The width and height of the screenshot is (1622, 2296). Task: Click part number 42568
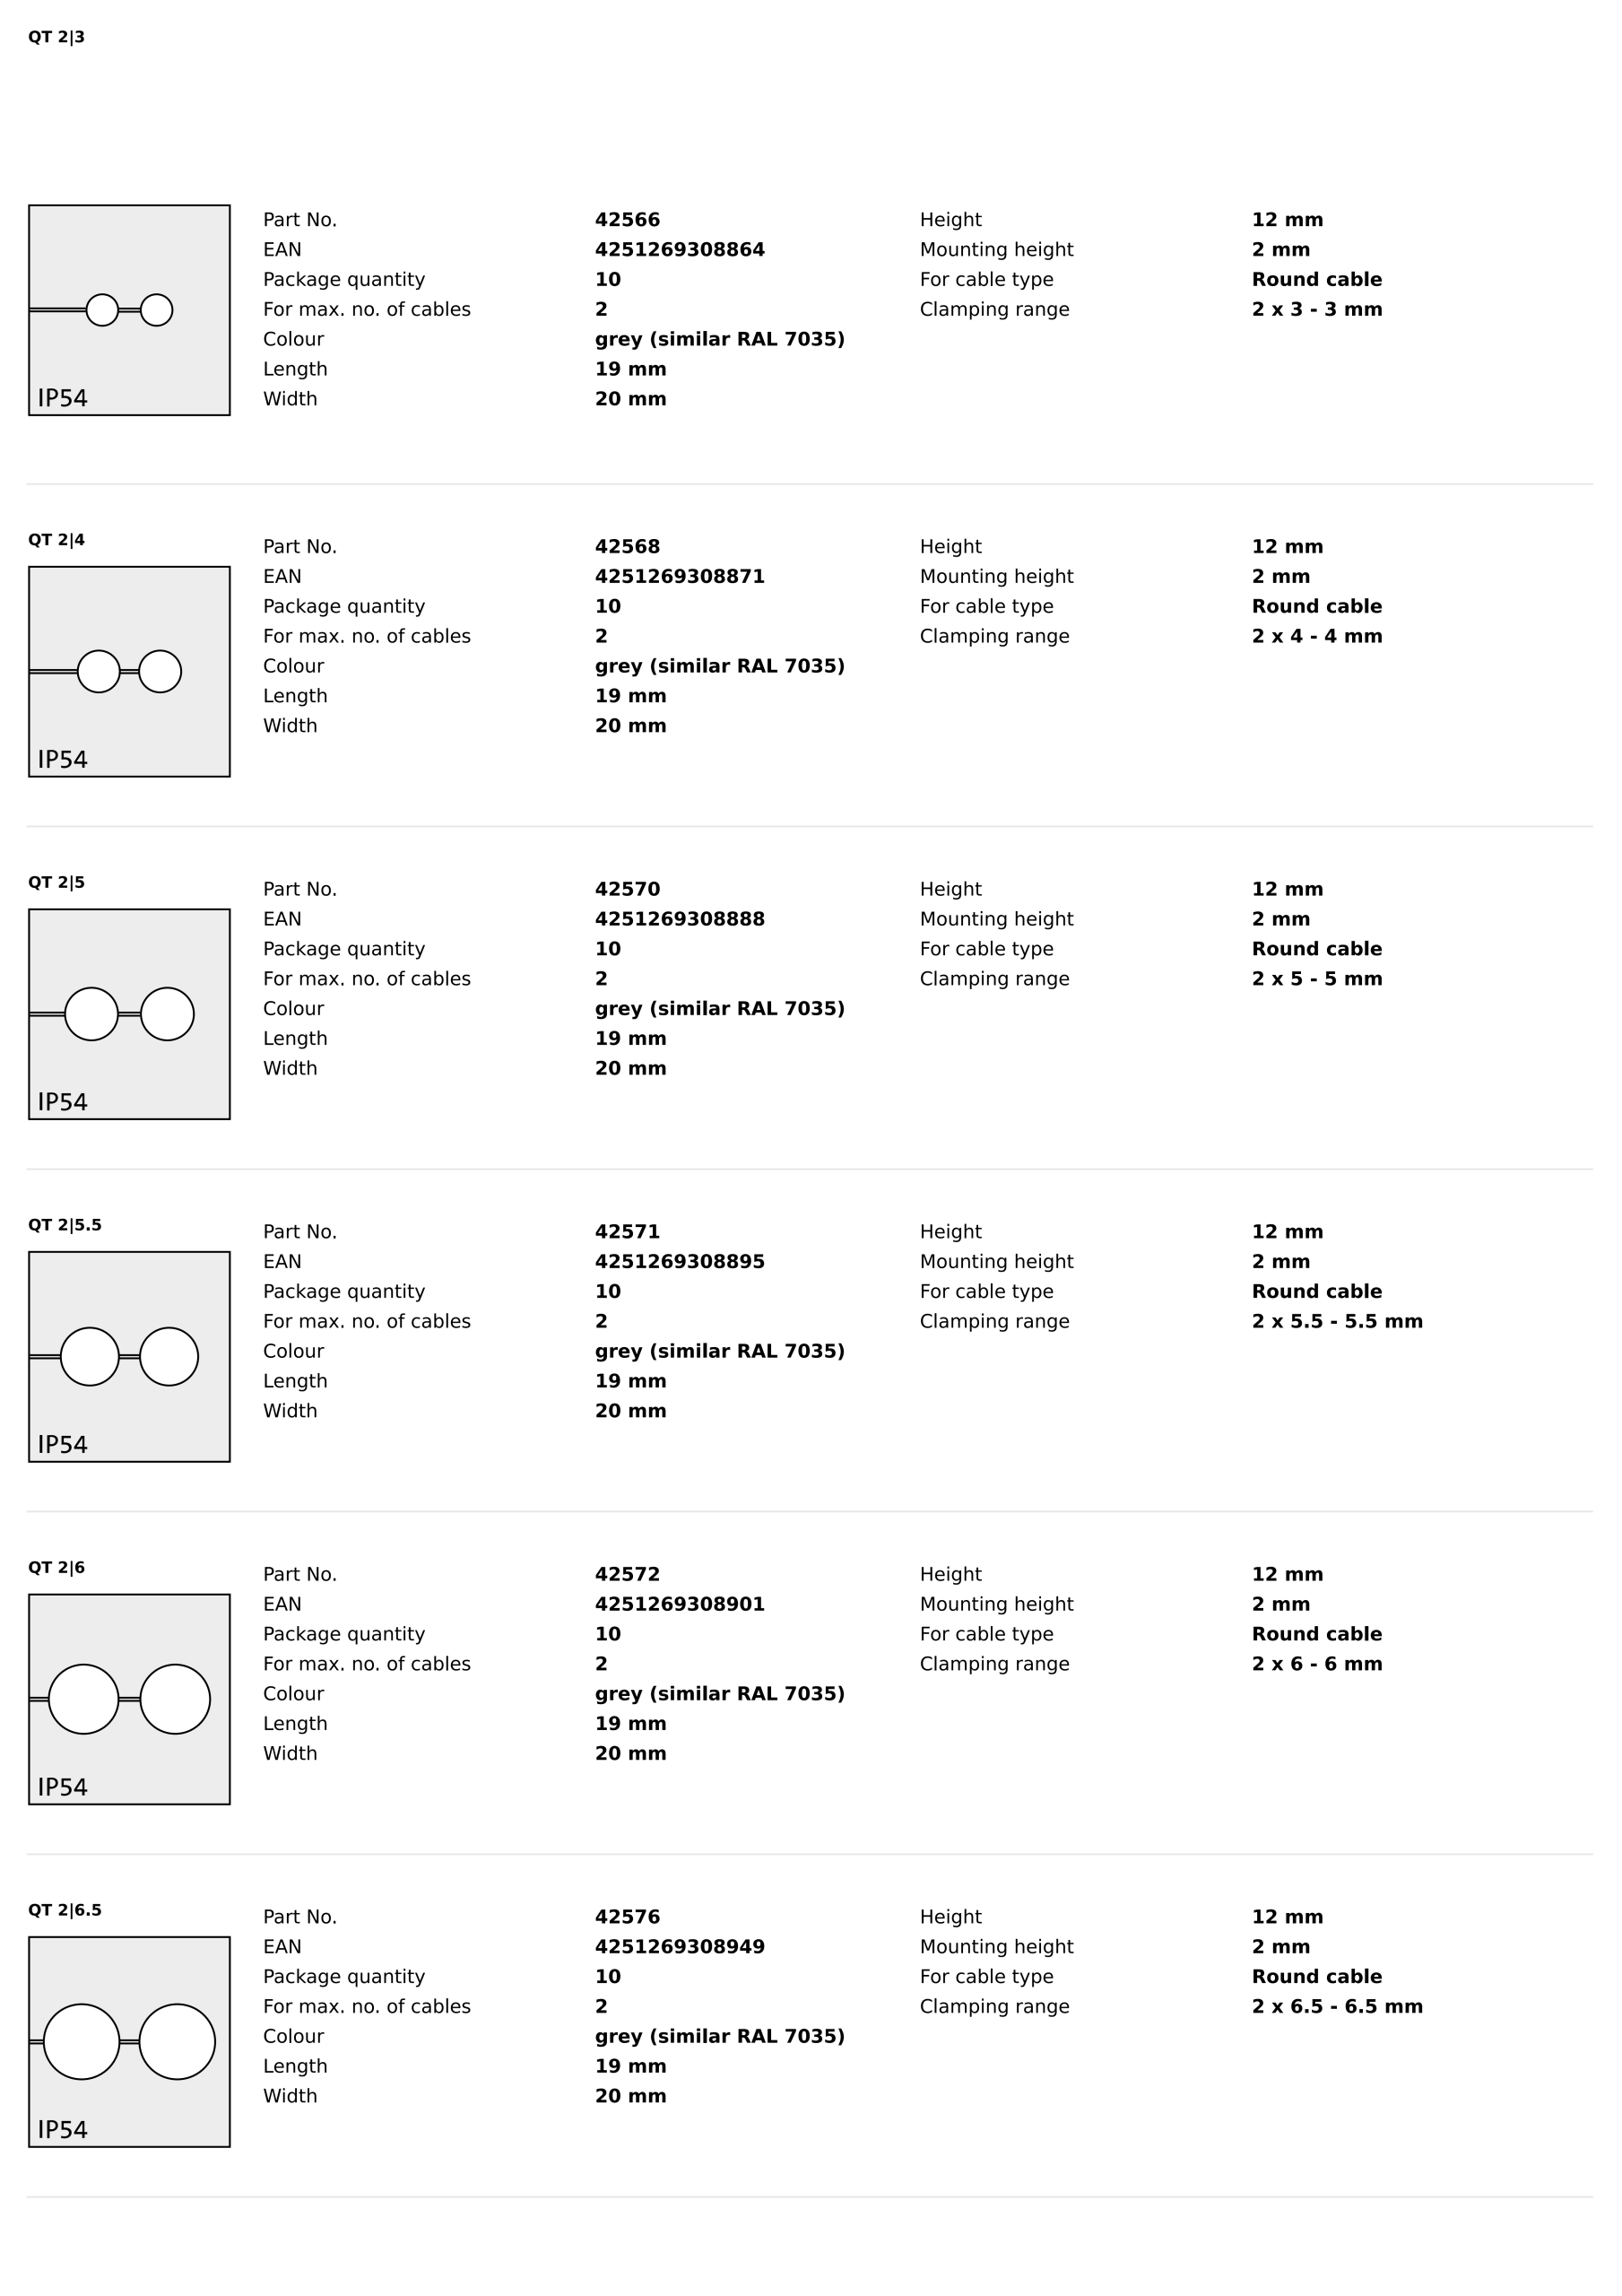(627, 547)
